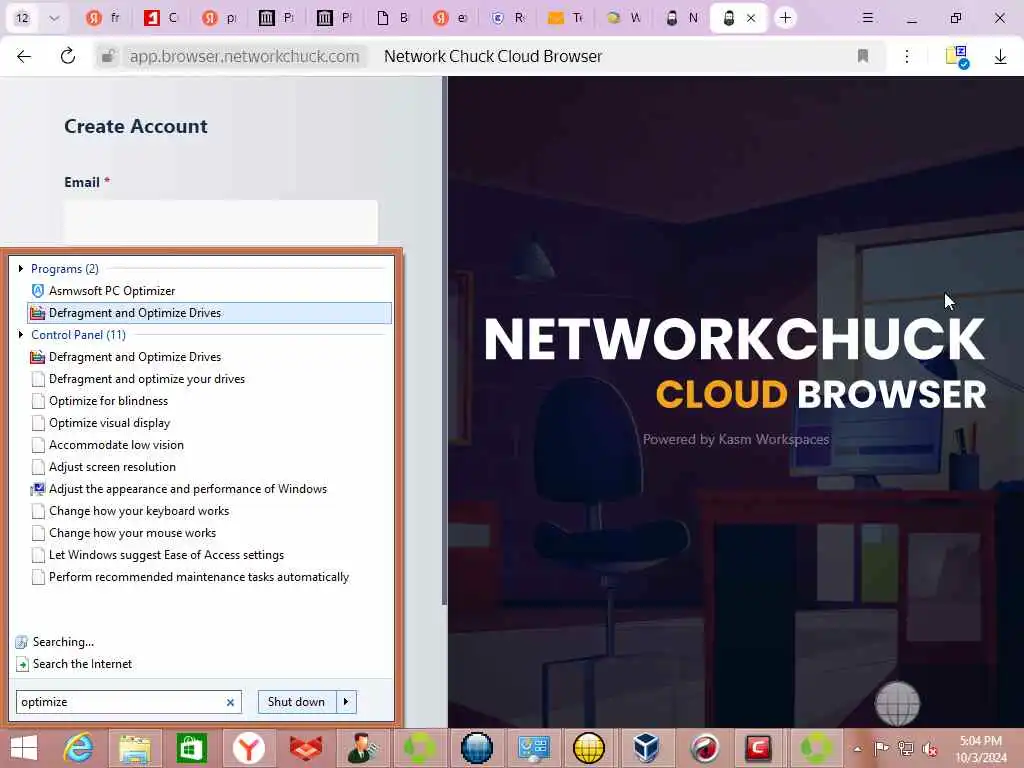Collapse the Control Panel (11) group
This screenshot has height=768, width=1024.
[21, 334]
